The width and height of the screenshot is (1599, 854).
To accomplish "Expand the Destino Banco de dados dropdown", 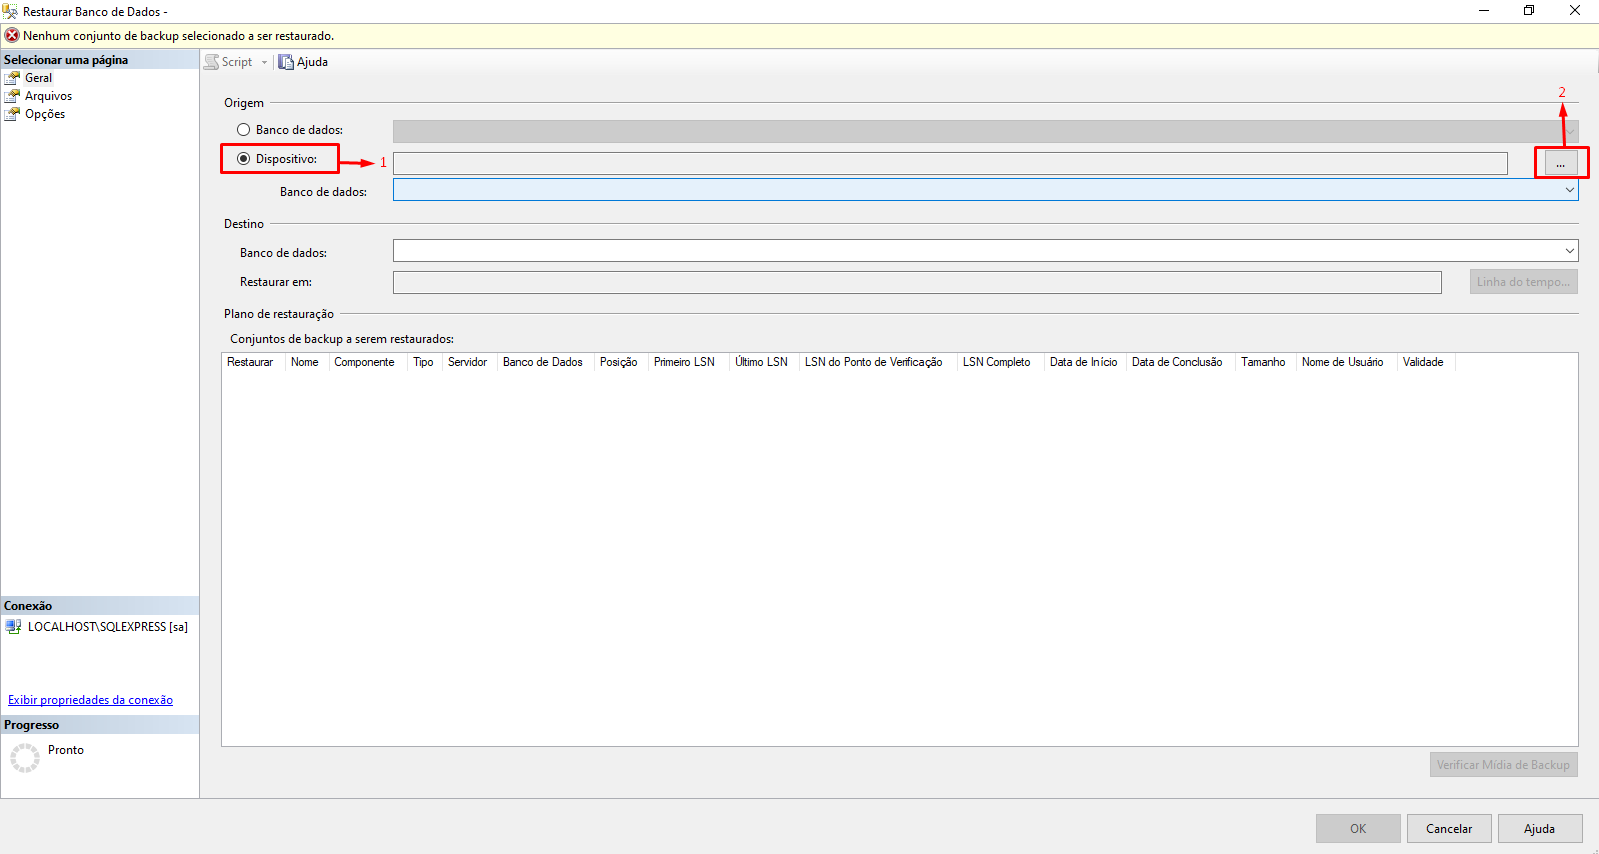I will pyautogui.click(x=1569, y=251).
